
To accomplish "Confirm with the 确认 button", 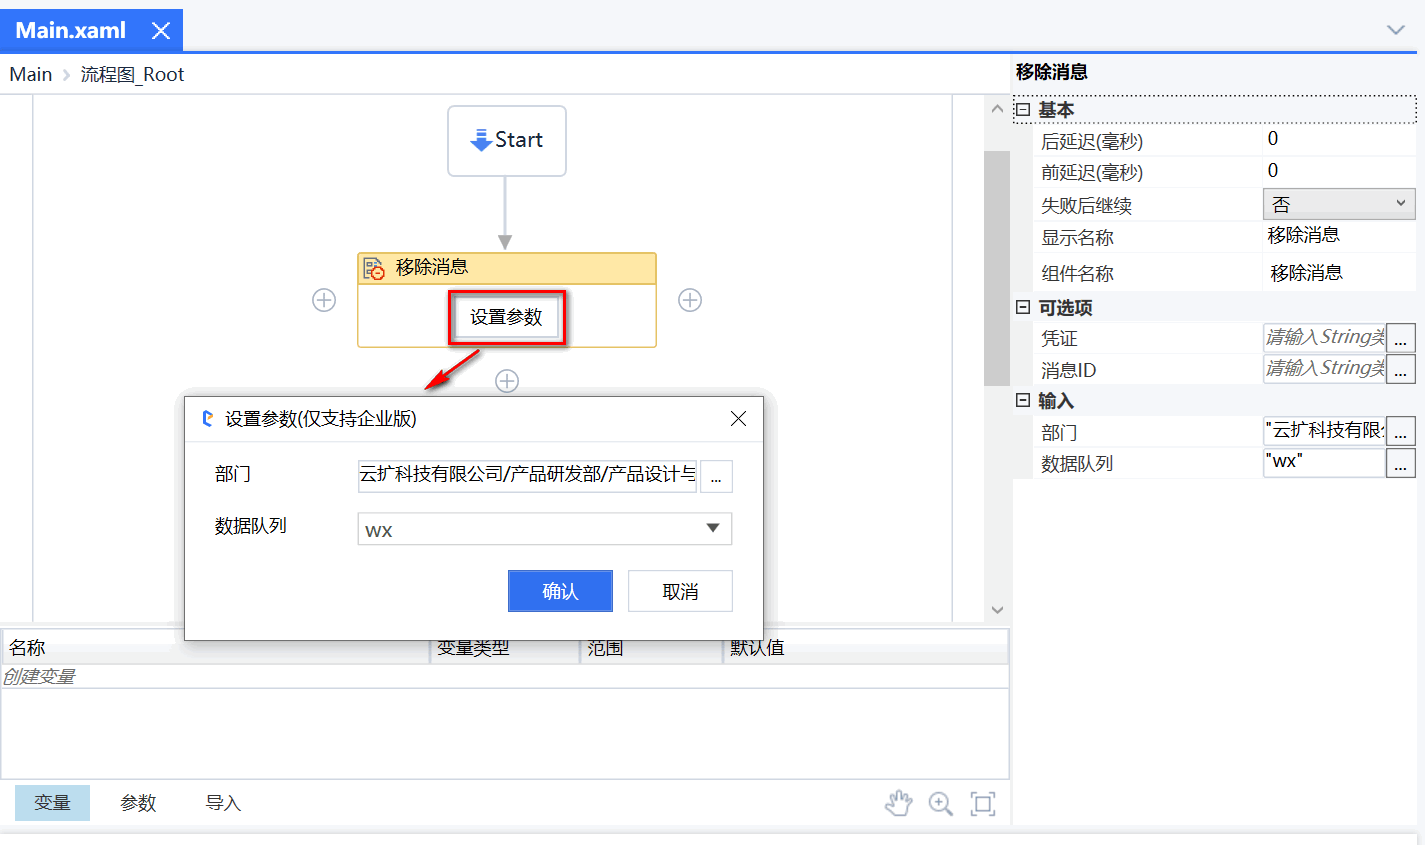I will coord(560,591).
